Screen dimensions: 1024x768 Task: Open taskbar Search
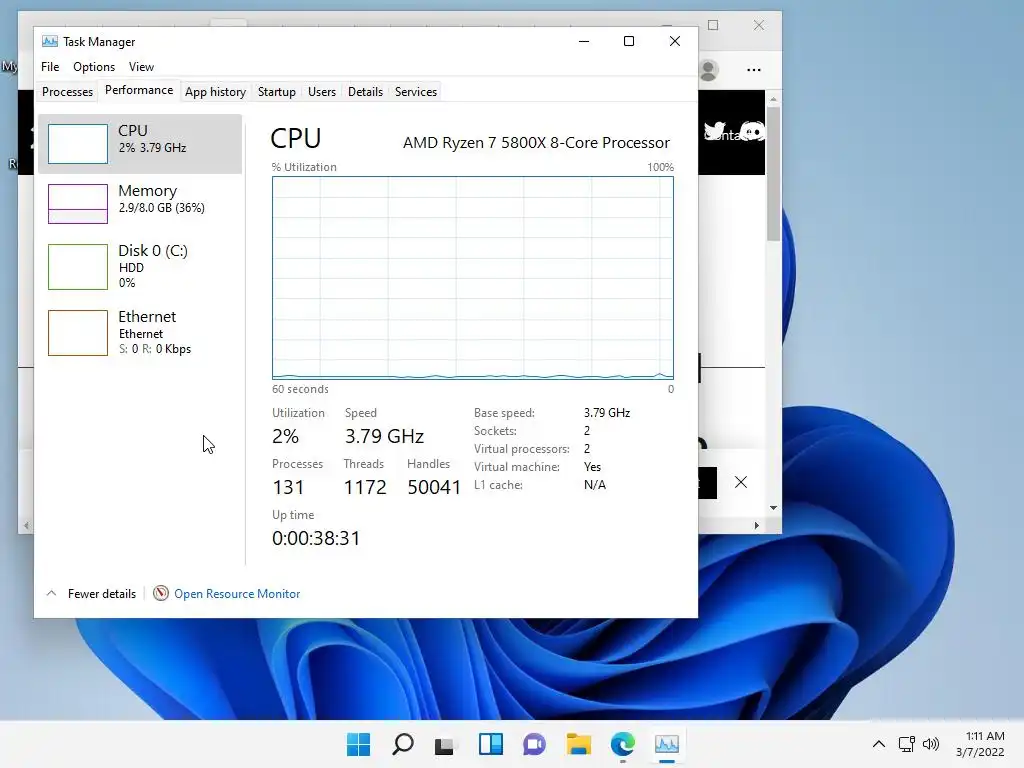tap(402, 744)
